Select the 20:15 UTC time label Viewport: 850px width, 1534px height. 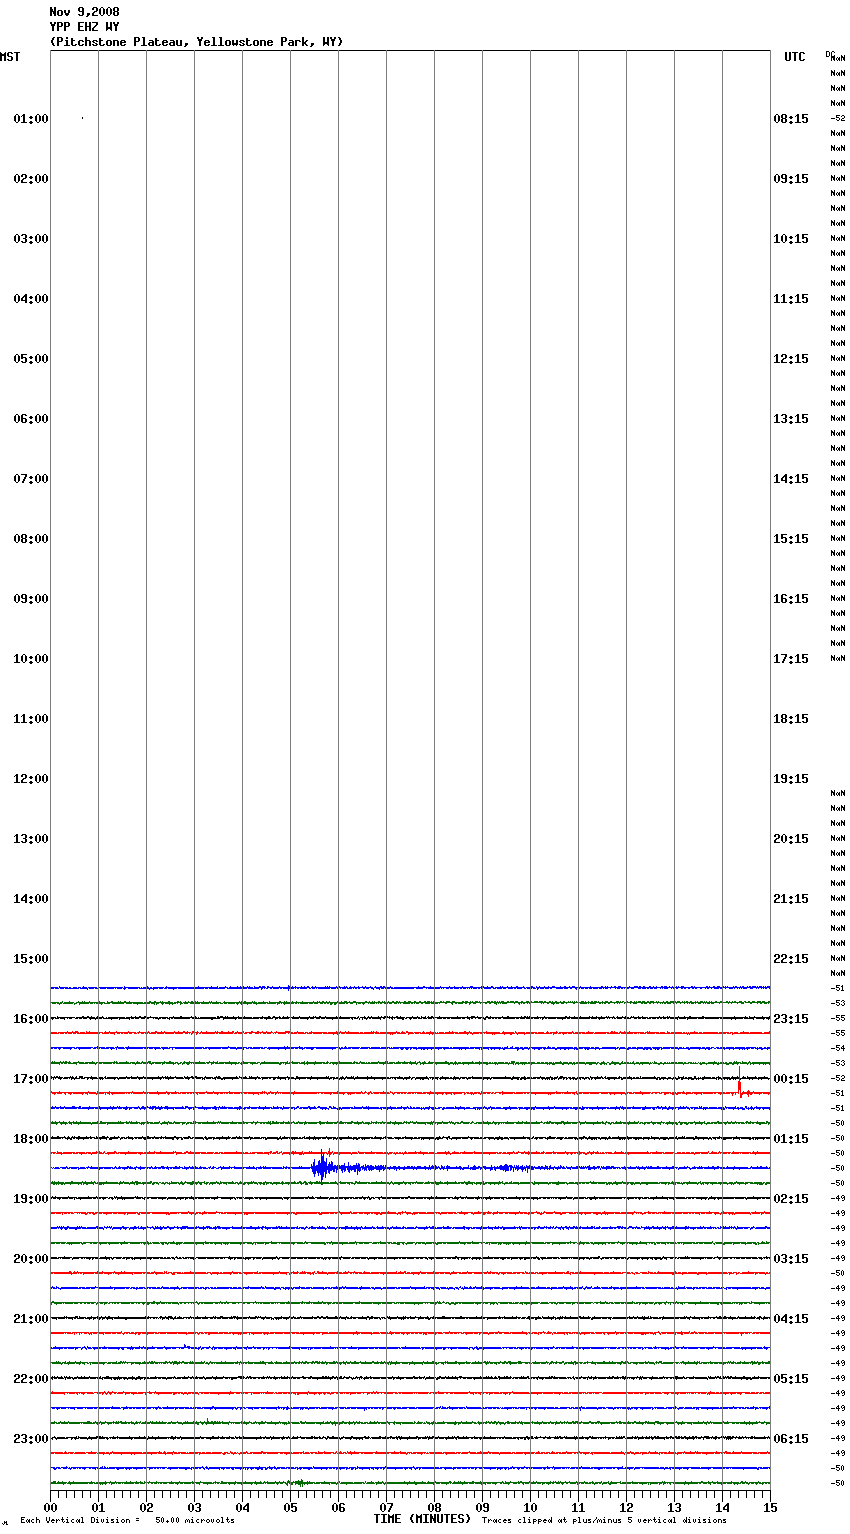[x=791, y=839]
